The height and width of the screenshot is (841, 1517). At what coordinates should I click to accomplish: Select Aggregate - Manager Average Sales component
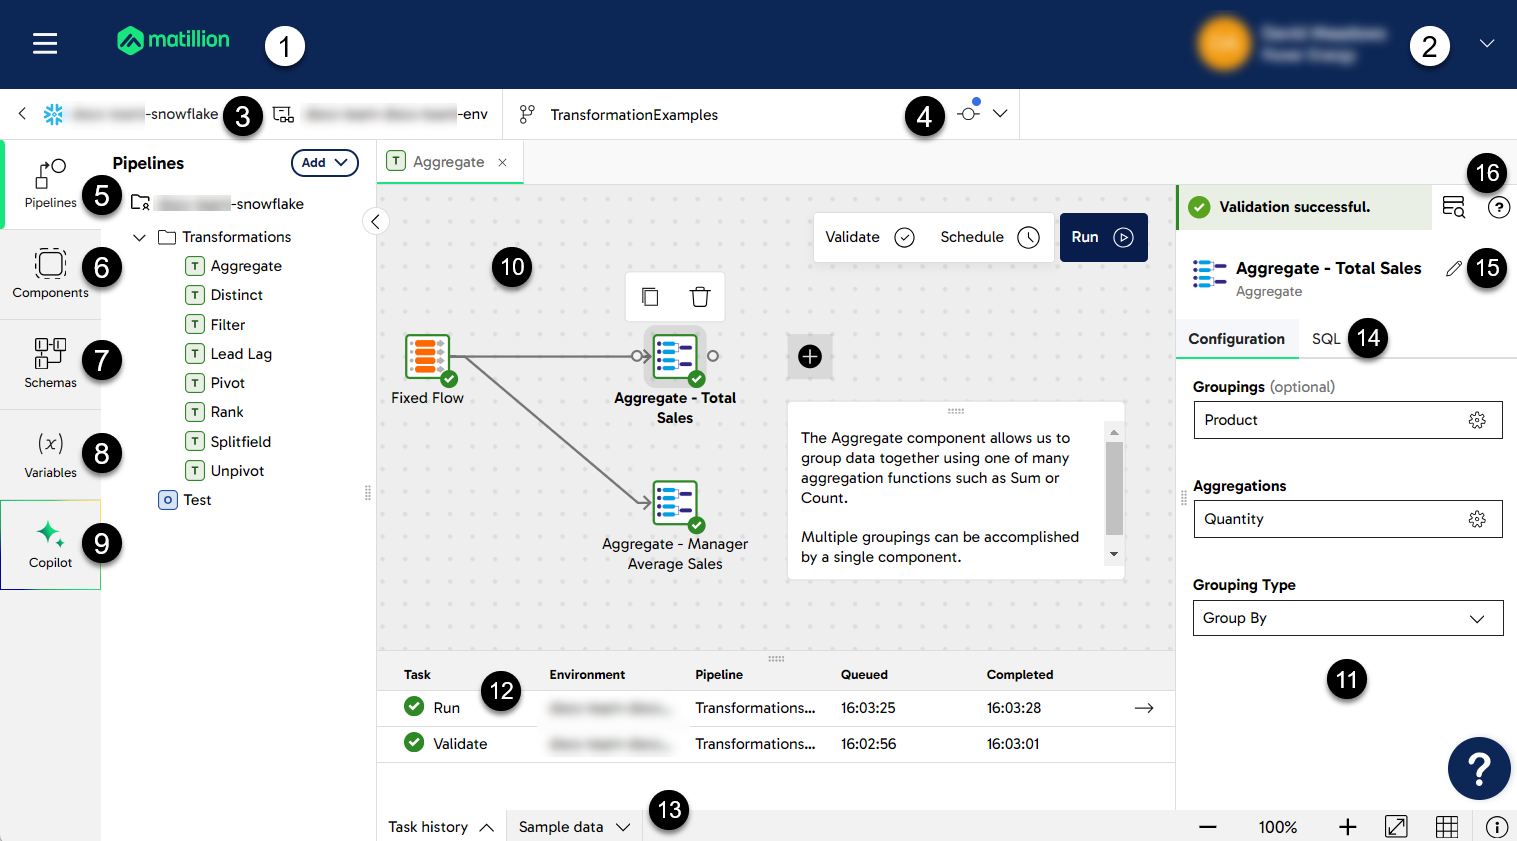click(x=675, y=503)
